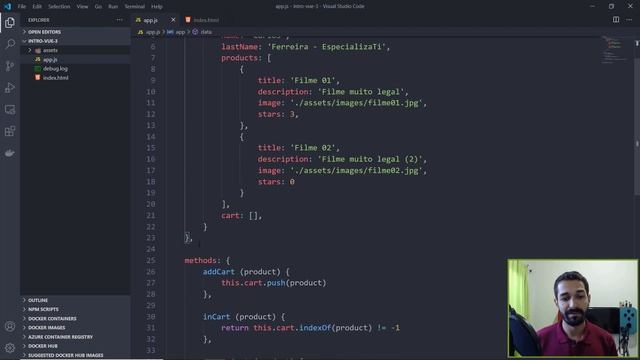The image size is (640, 360).
Task: Open Explorer more actions ellipsis
Action: pyautogui.click(x=119, y=20)
